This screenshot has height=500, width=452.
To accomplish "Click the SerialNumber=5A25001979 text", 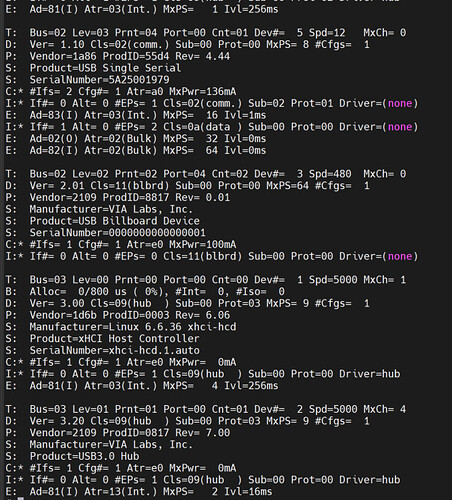I will 99,80.
